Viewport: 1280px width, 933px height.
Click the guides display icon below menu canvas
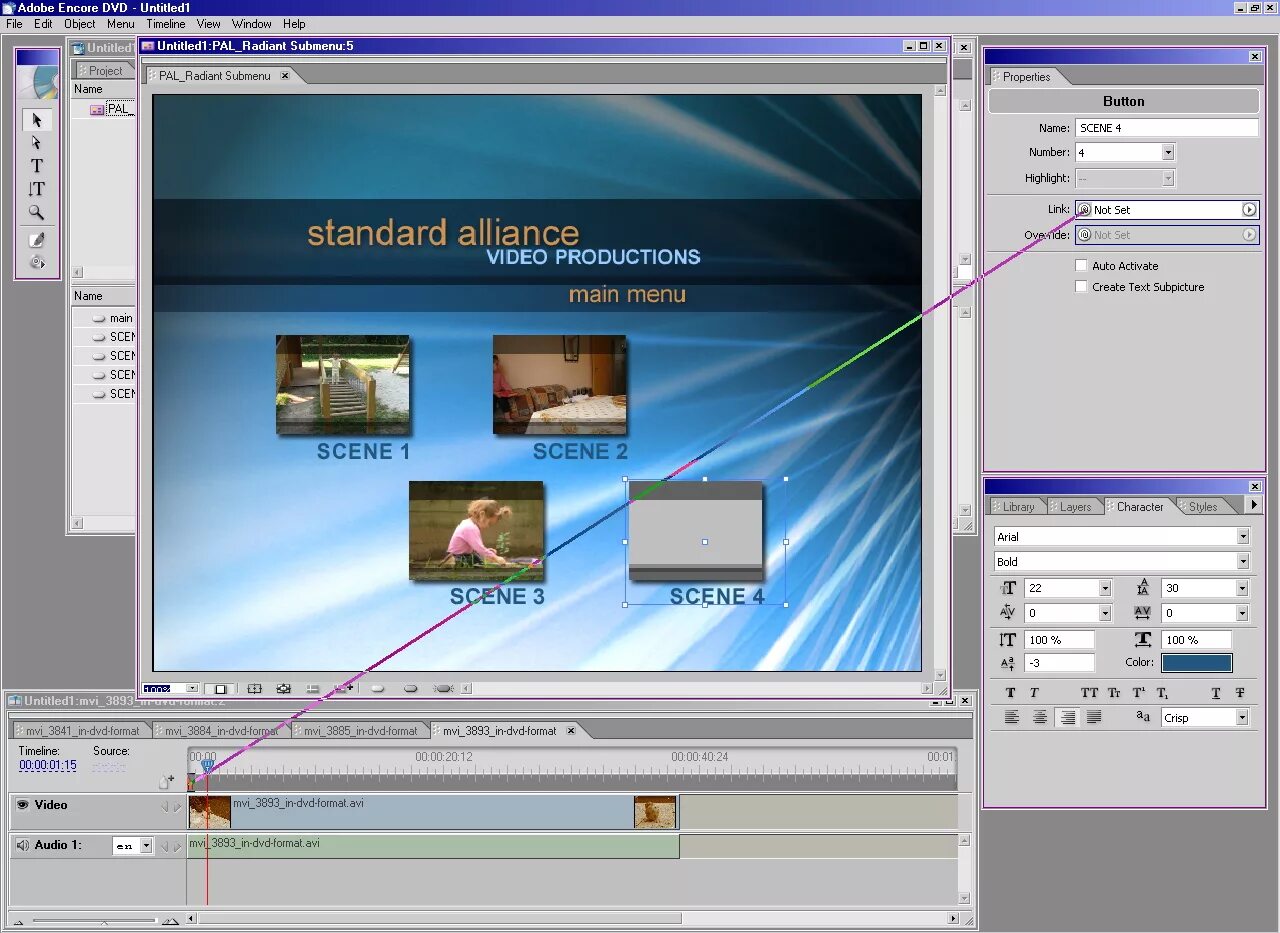click(313, 688)
